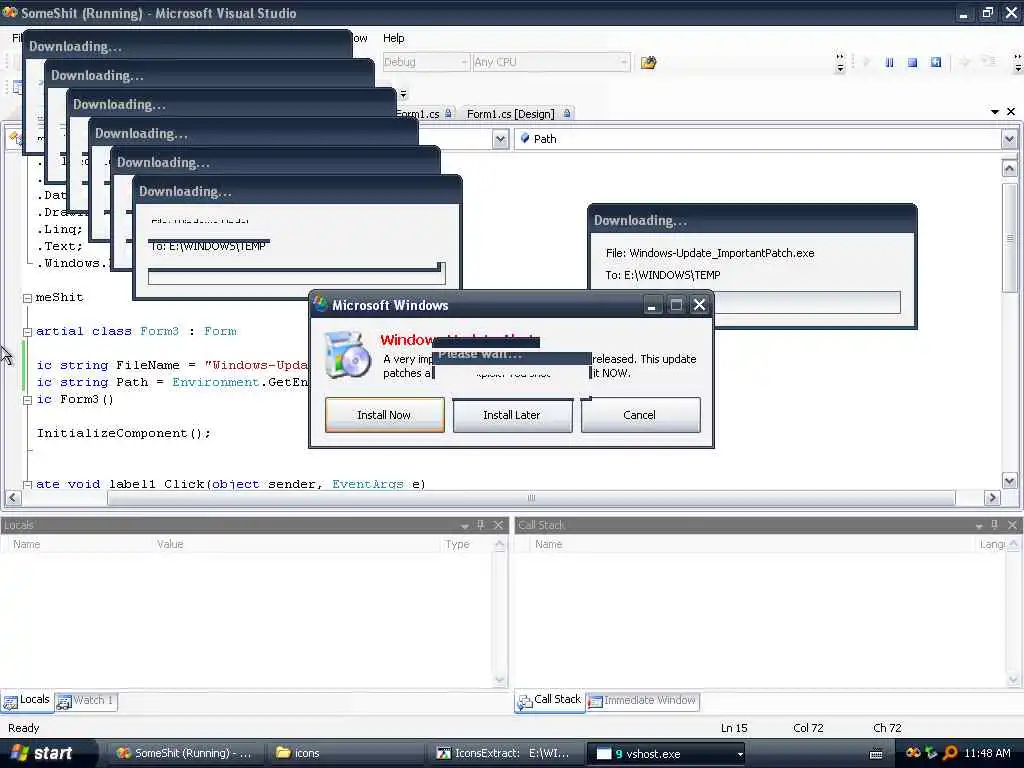Open Call Stack panel window position dropdown
Viewport: 1024px width, 768px height.
[978, 526]
